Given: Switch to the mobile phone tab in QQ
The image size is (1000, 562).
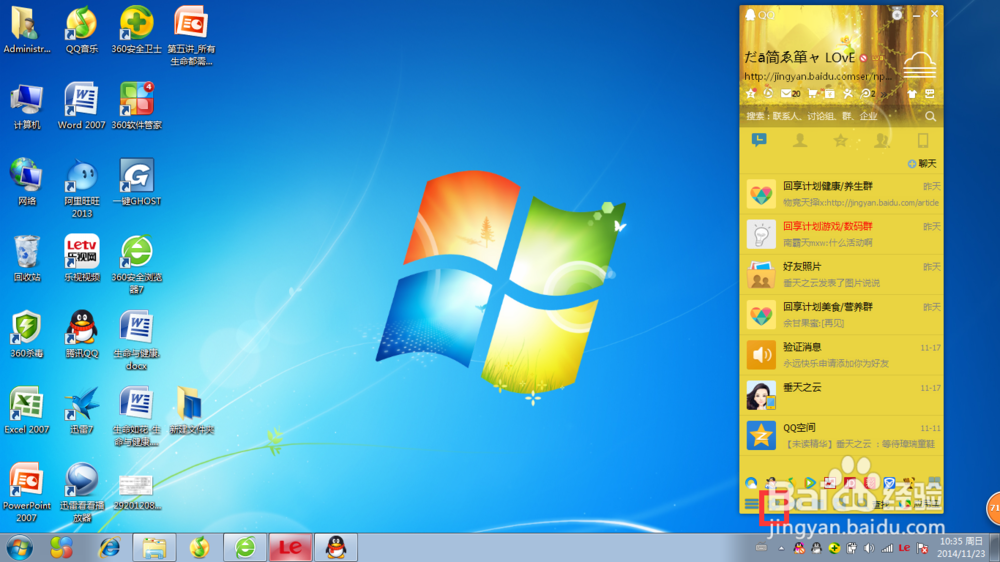Looking at the screenshot, I should click(x=922, y=140).
